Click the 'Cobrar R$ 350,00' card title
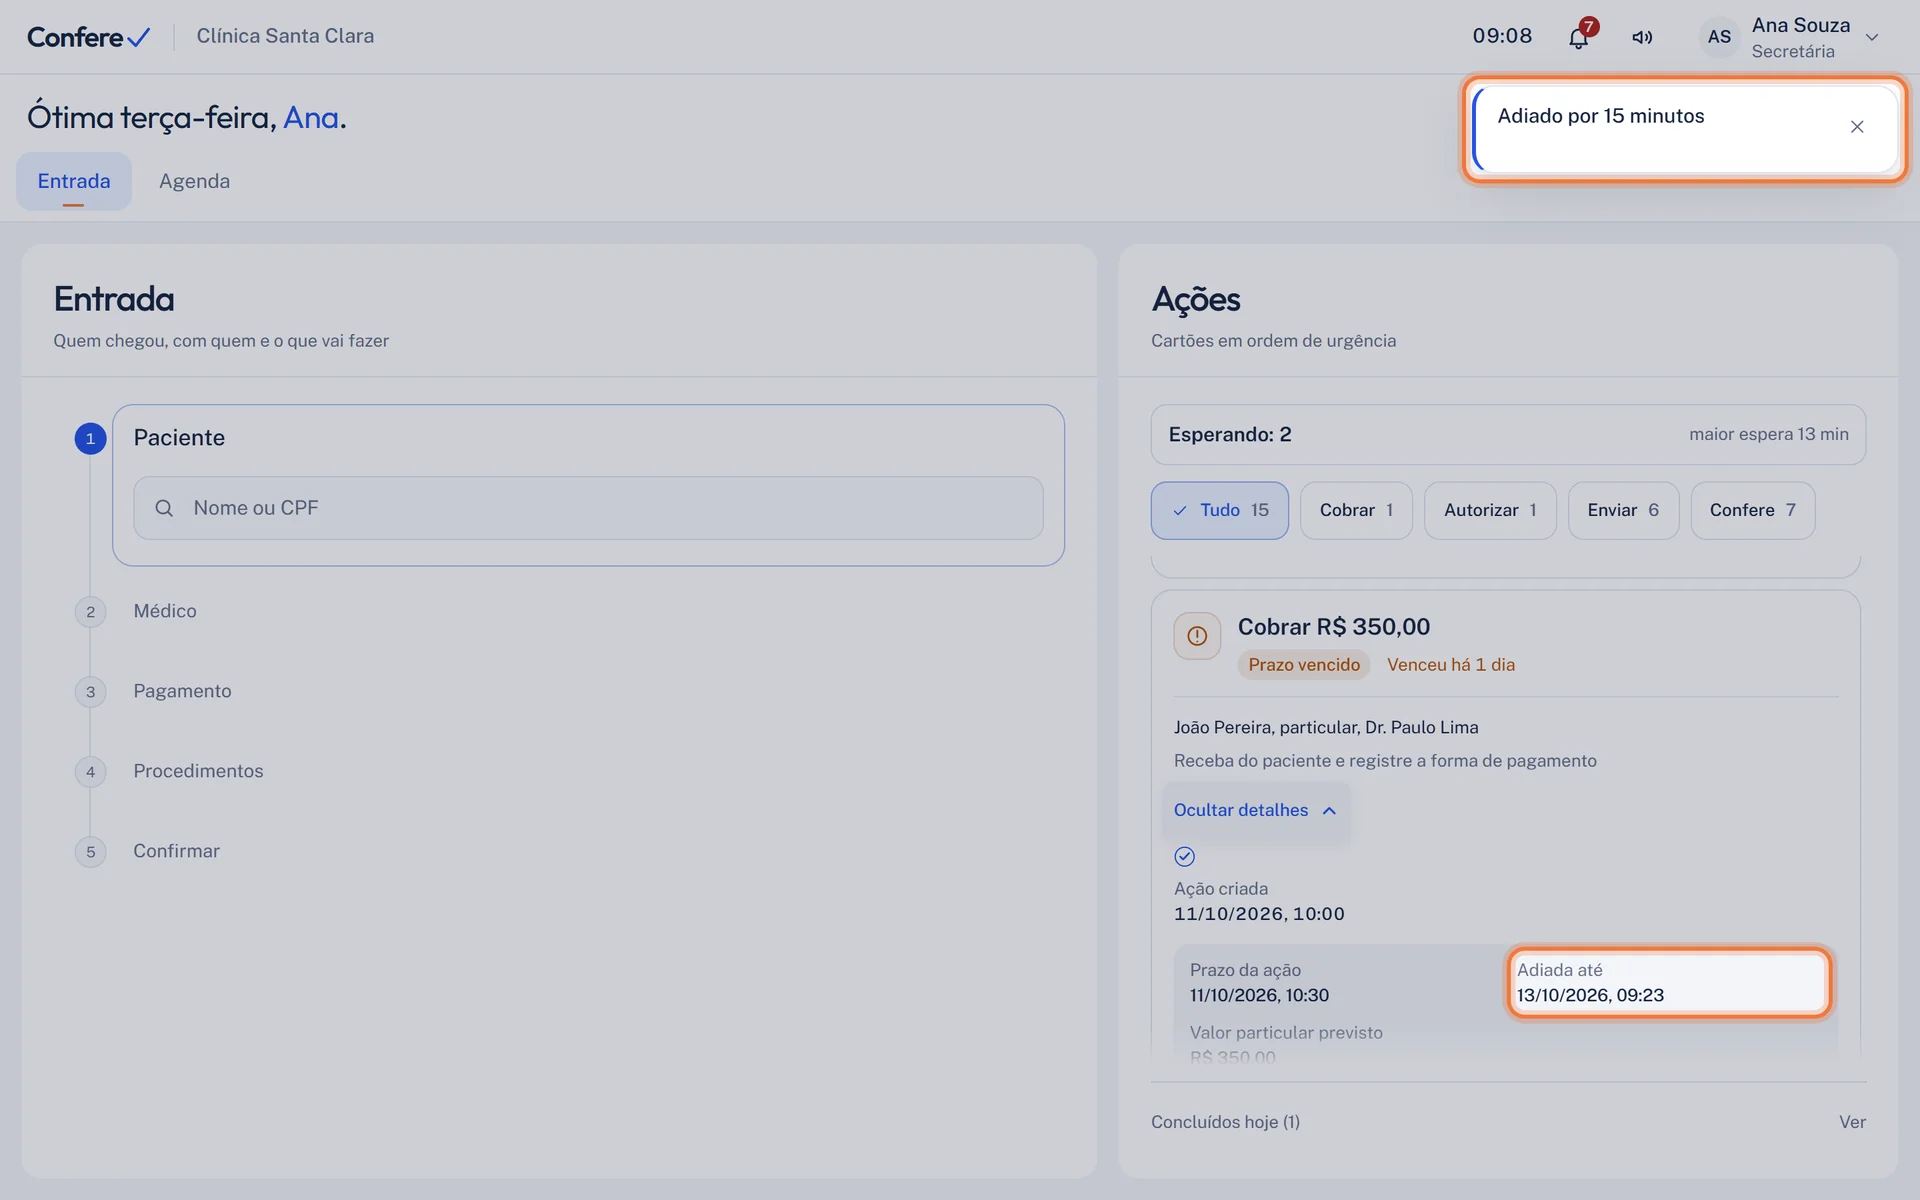The height and width of the screenshot is (1200, 1920). pyautogui.click(x=1334, y=627)
